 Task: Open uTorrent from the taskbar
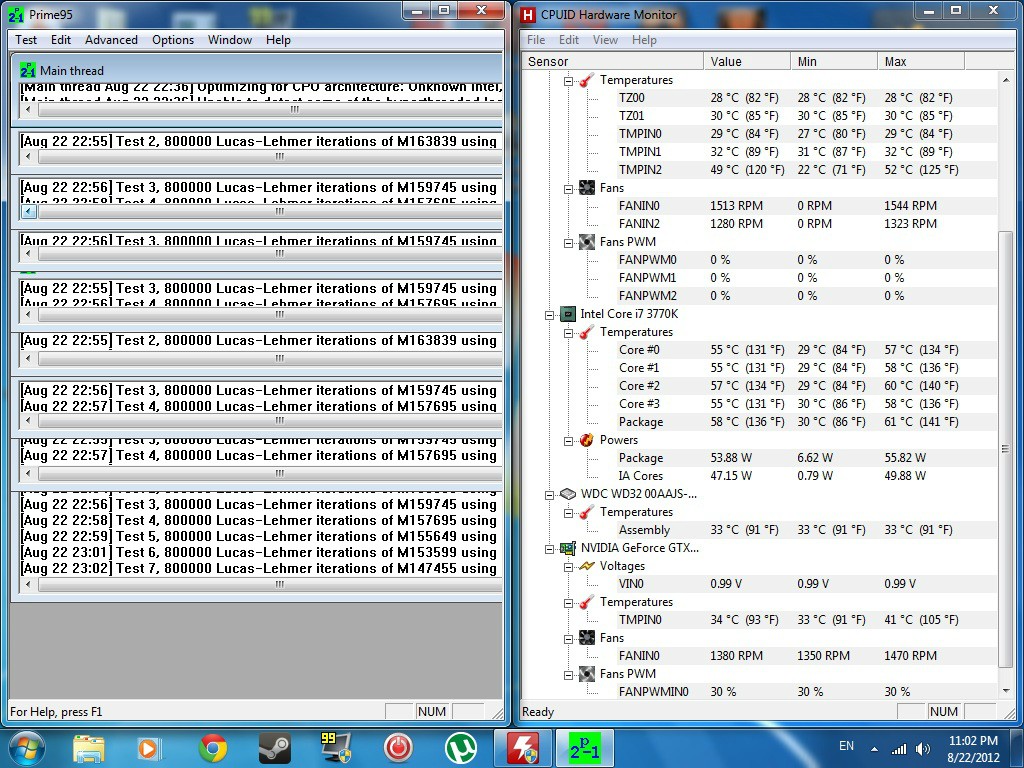point(460,748)
